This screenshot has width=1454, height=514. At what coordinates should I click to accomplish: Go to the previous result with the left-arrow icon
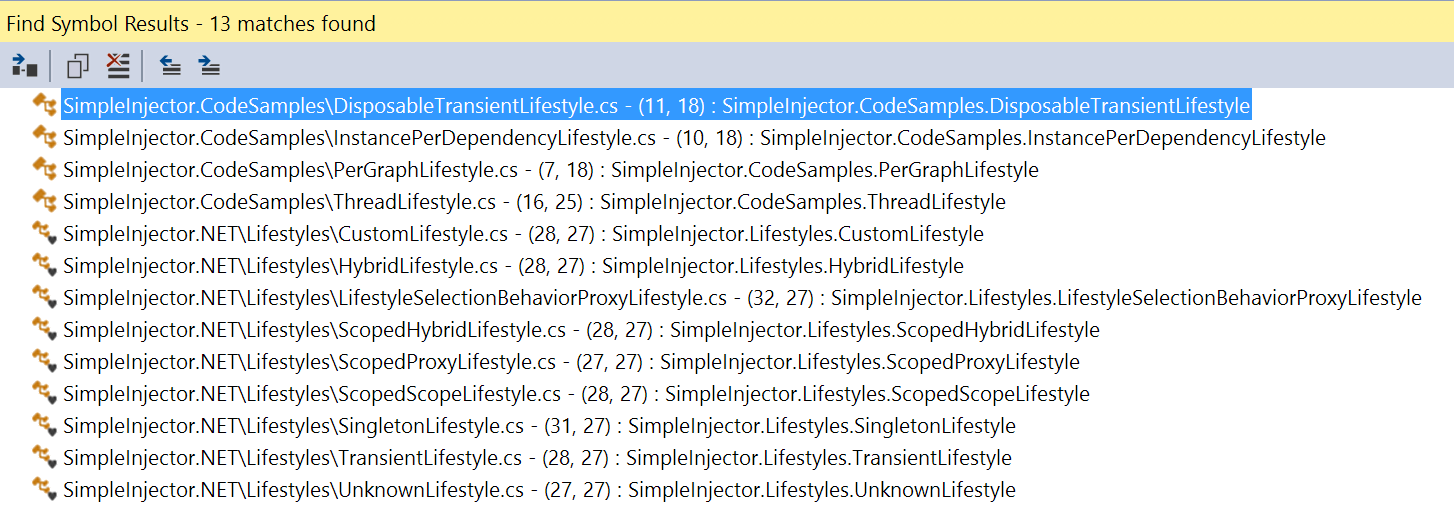[171, 67]
